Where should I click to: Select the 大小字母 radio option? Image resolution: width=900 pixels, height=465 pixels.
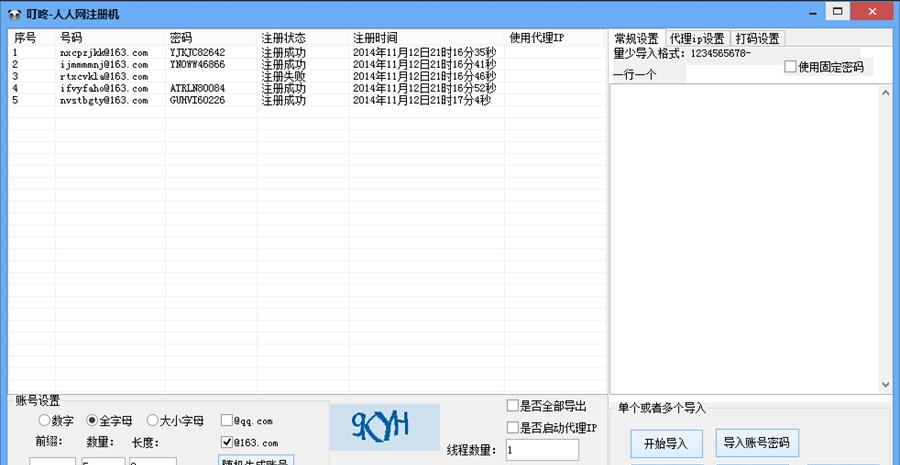point(153,421)
